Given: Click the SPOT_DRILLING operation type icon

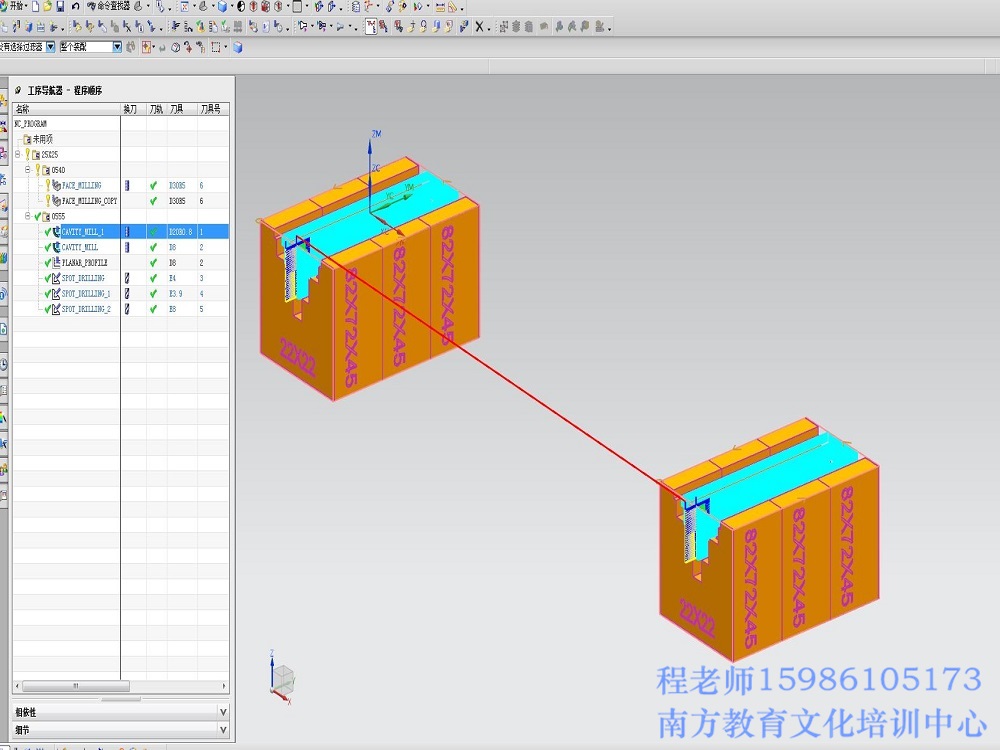Looking at the screenshot, I should (57, 278).
